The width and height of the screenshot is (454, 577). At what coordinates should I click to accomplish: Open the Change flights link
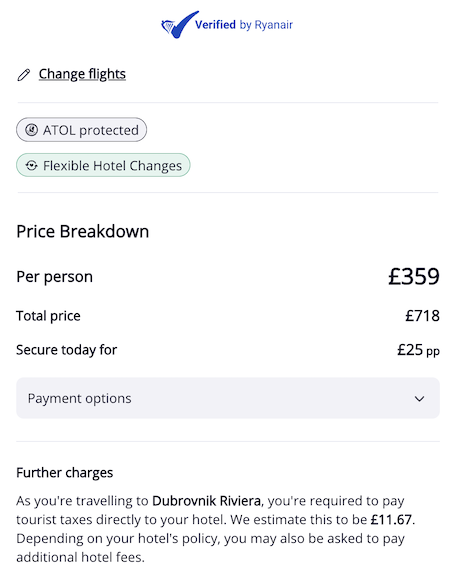82,74
